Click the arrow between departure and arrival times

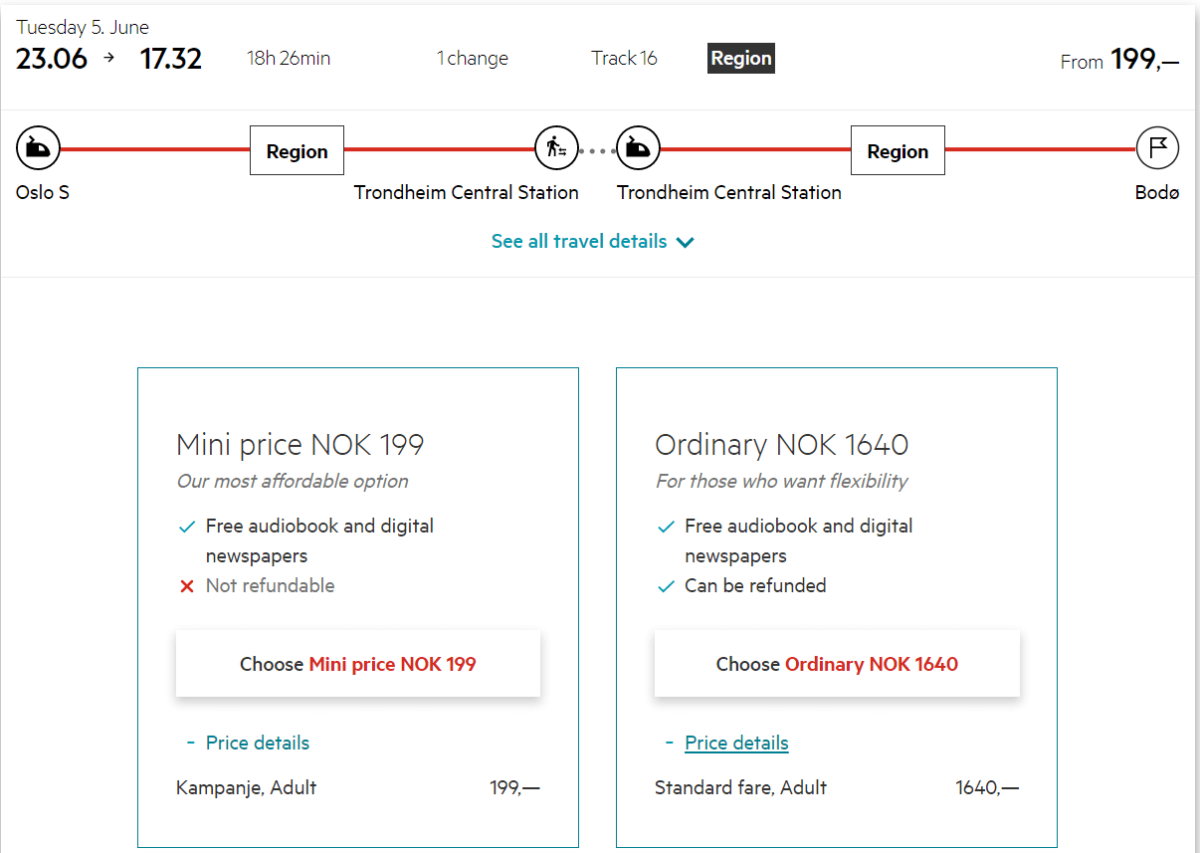[x=109, y=58]
